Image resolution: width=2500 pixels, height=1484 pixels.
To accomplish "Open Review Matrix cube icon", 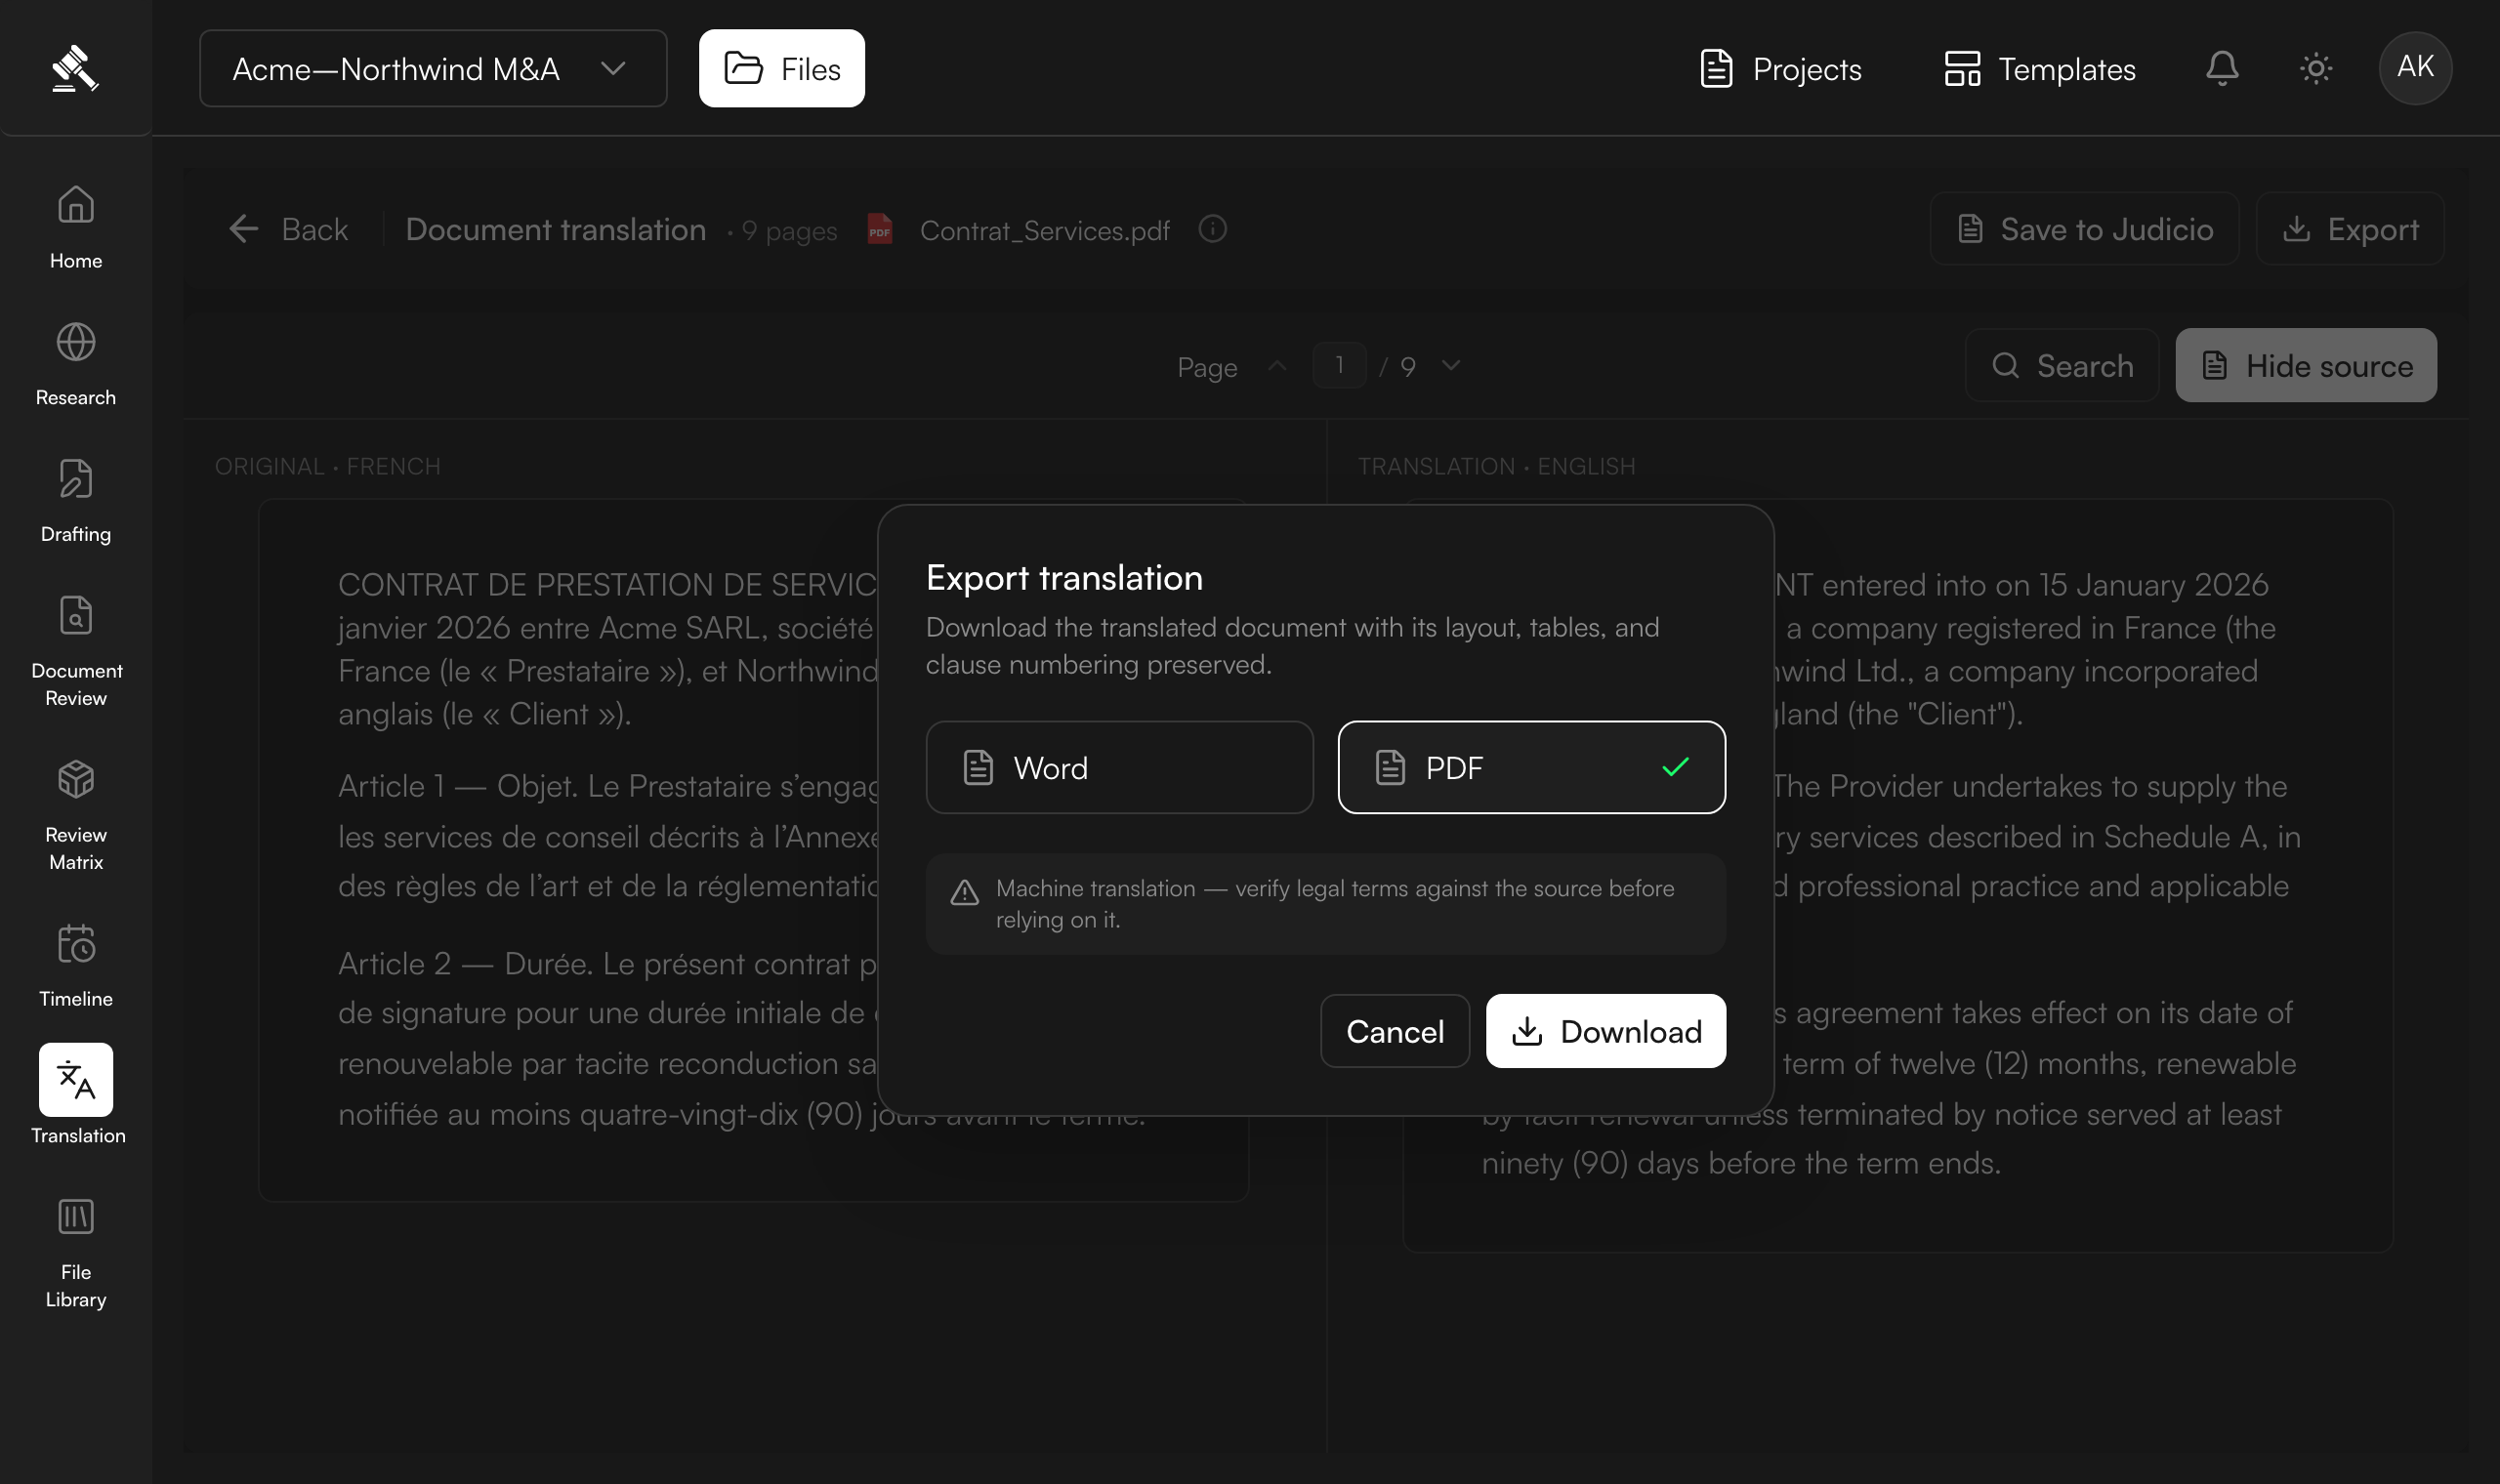I will [76, 779].
